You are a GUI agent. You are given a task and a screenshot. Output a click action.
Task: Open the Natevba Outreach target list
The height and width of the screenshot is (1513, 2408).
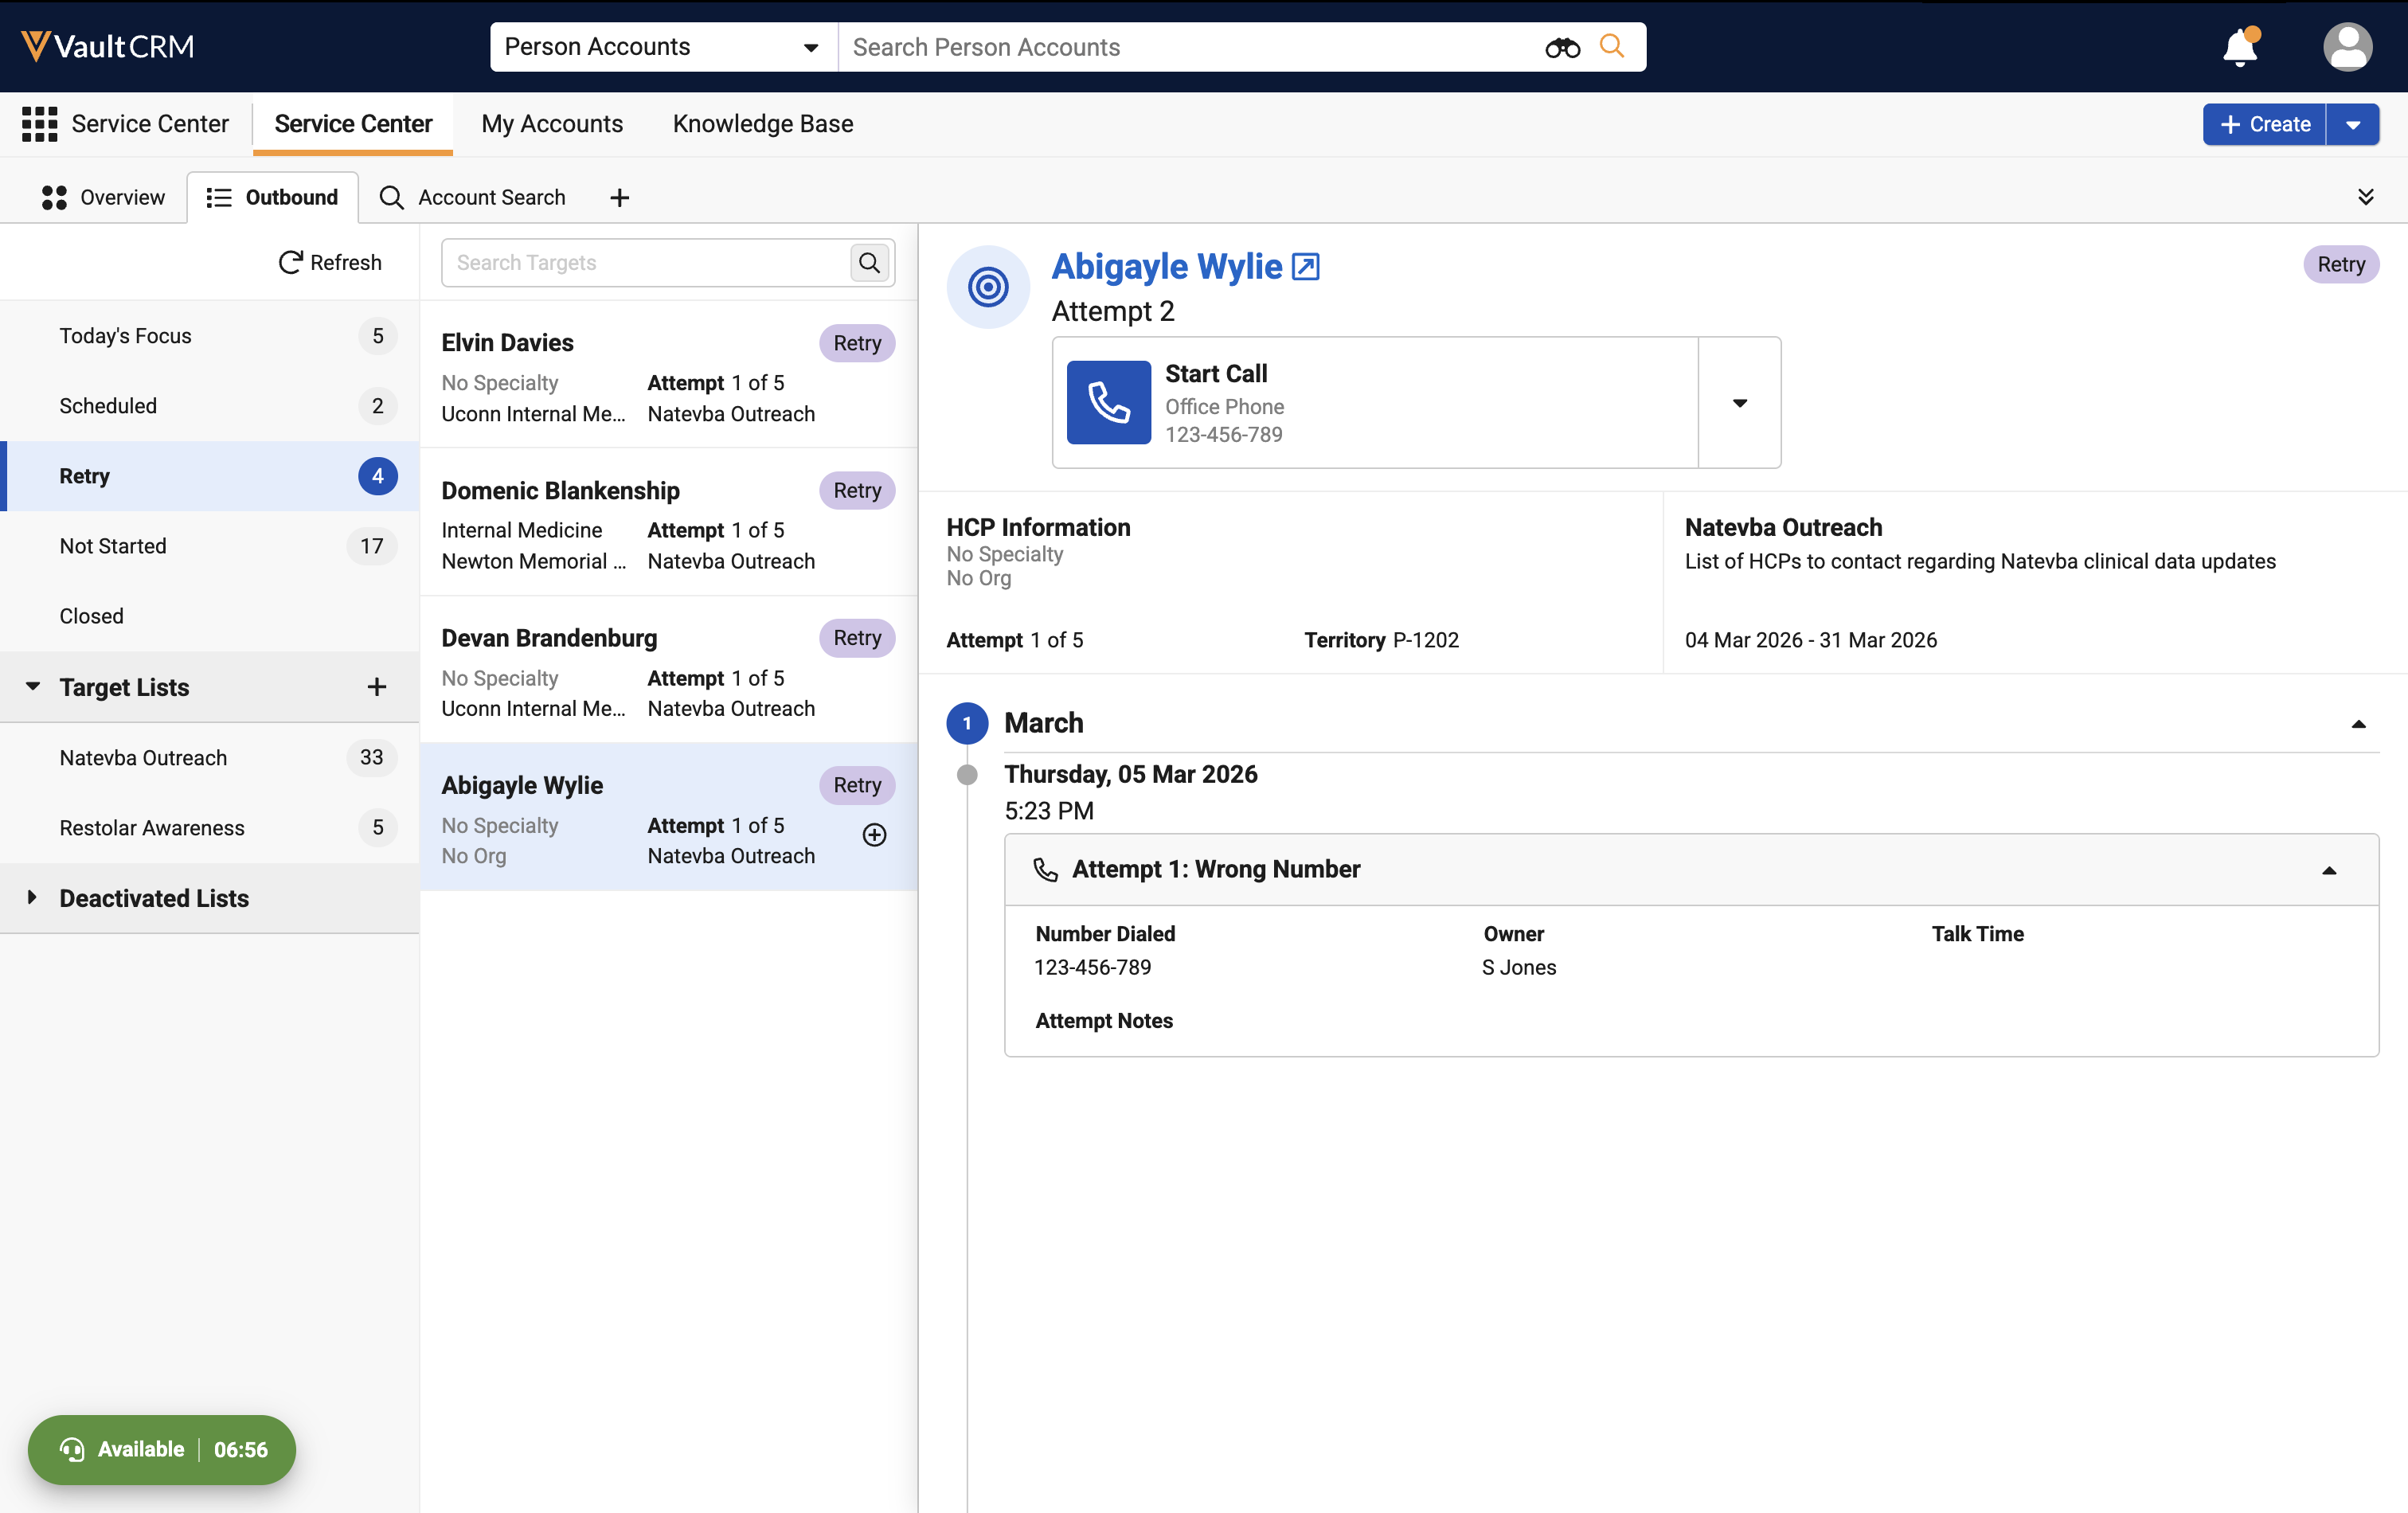[x=209, y=758]
